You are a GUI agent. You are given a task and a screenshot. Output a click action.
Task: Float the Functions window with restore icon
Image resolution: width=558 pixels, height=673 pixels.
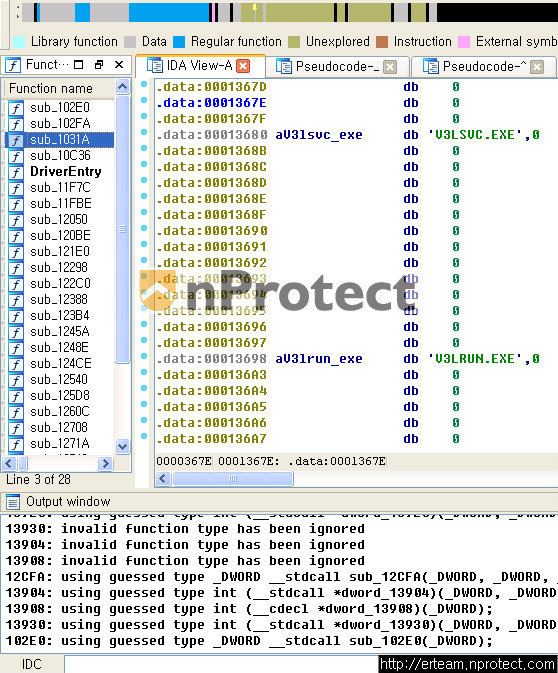(x=99, y=65)
